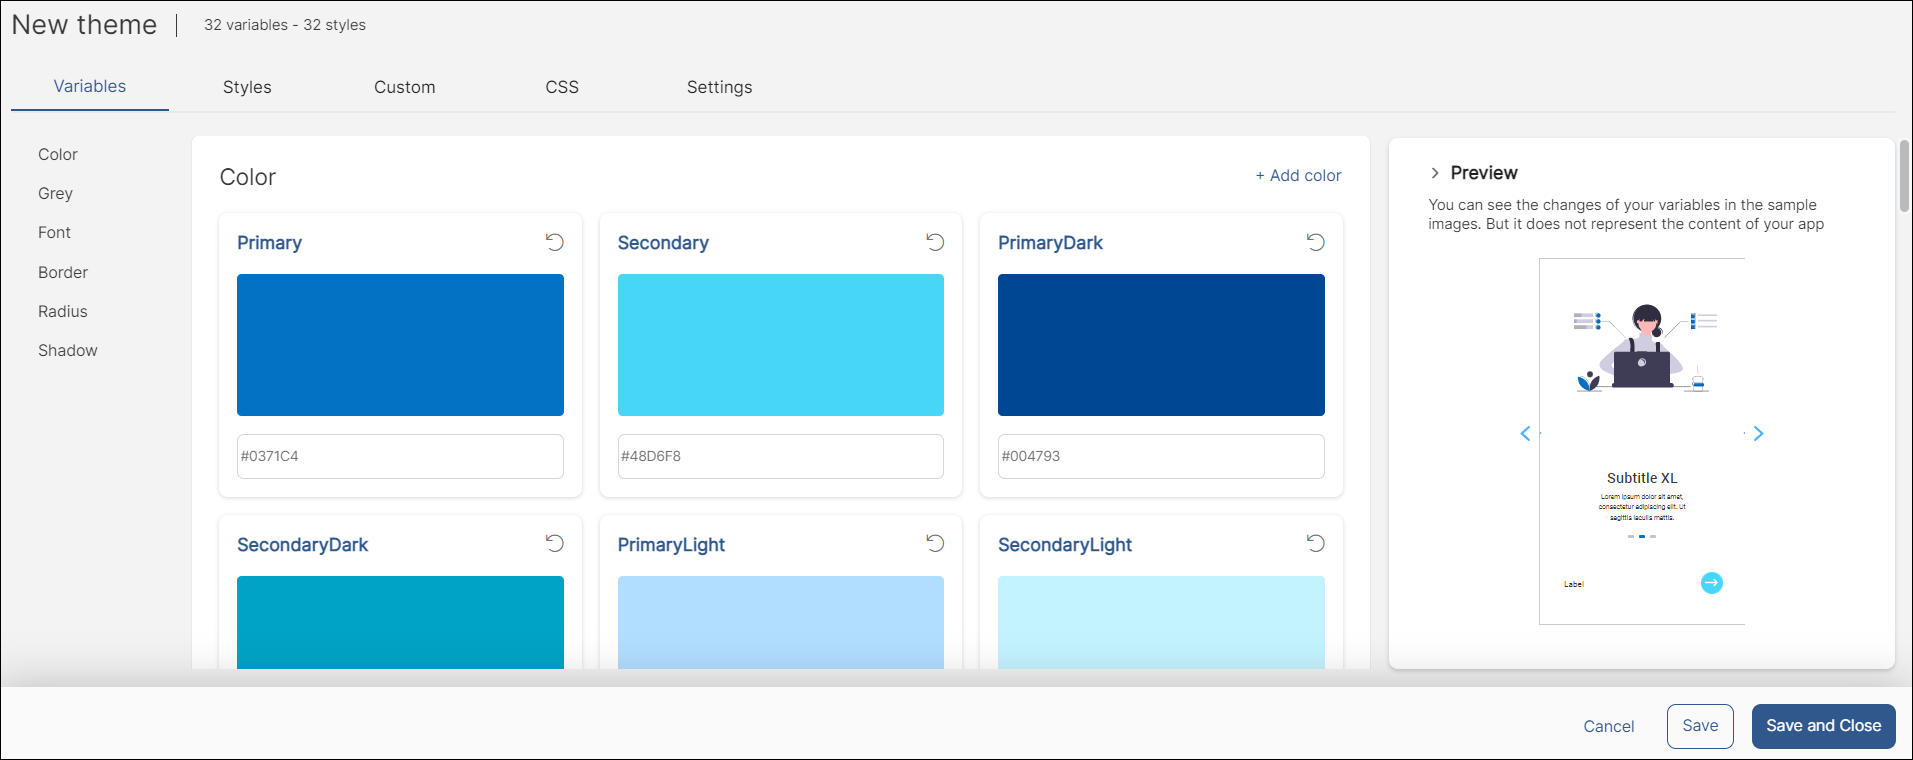Click the Add color link
Viewport: 1913px width, 760px height.
coord(1298,176)
